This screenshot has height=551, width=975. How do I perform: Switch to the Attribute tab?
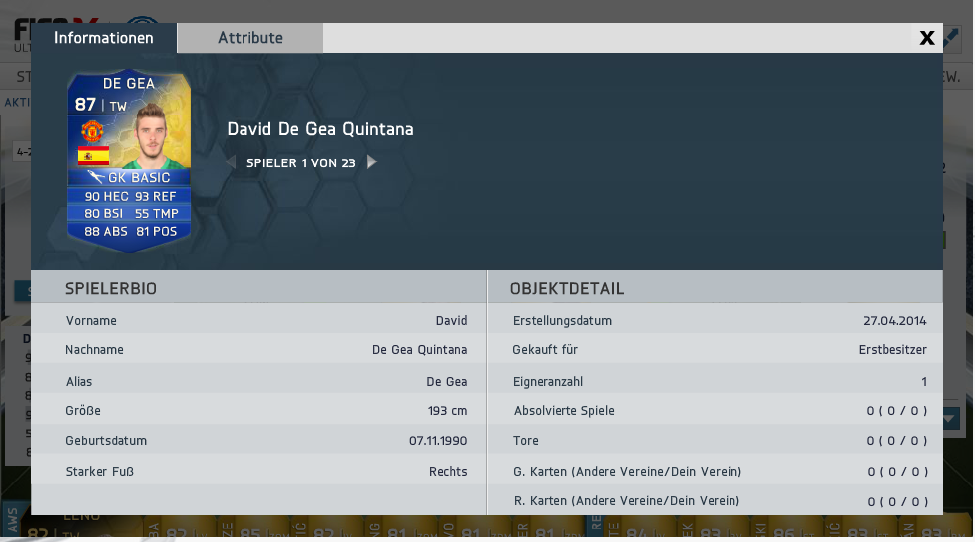click(250, 38)
